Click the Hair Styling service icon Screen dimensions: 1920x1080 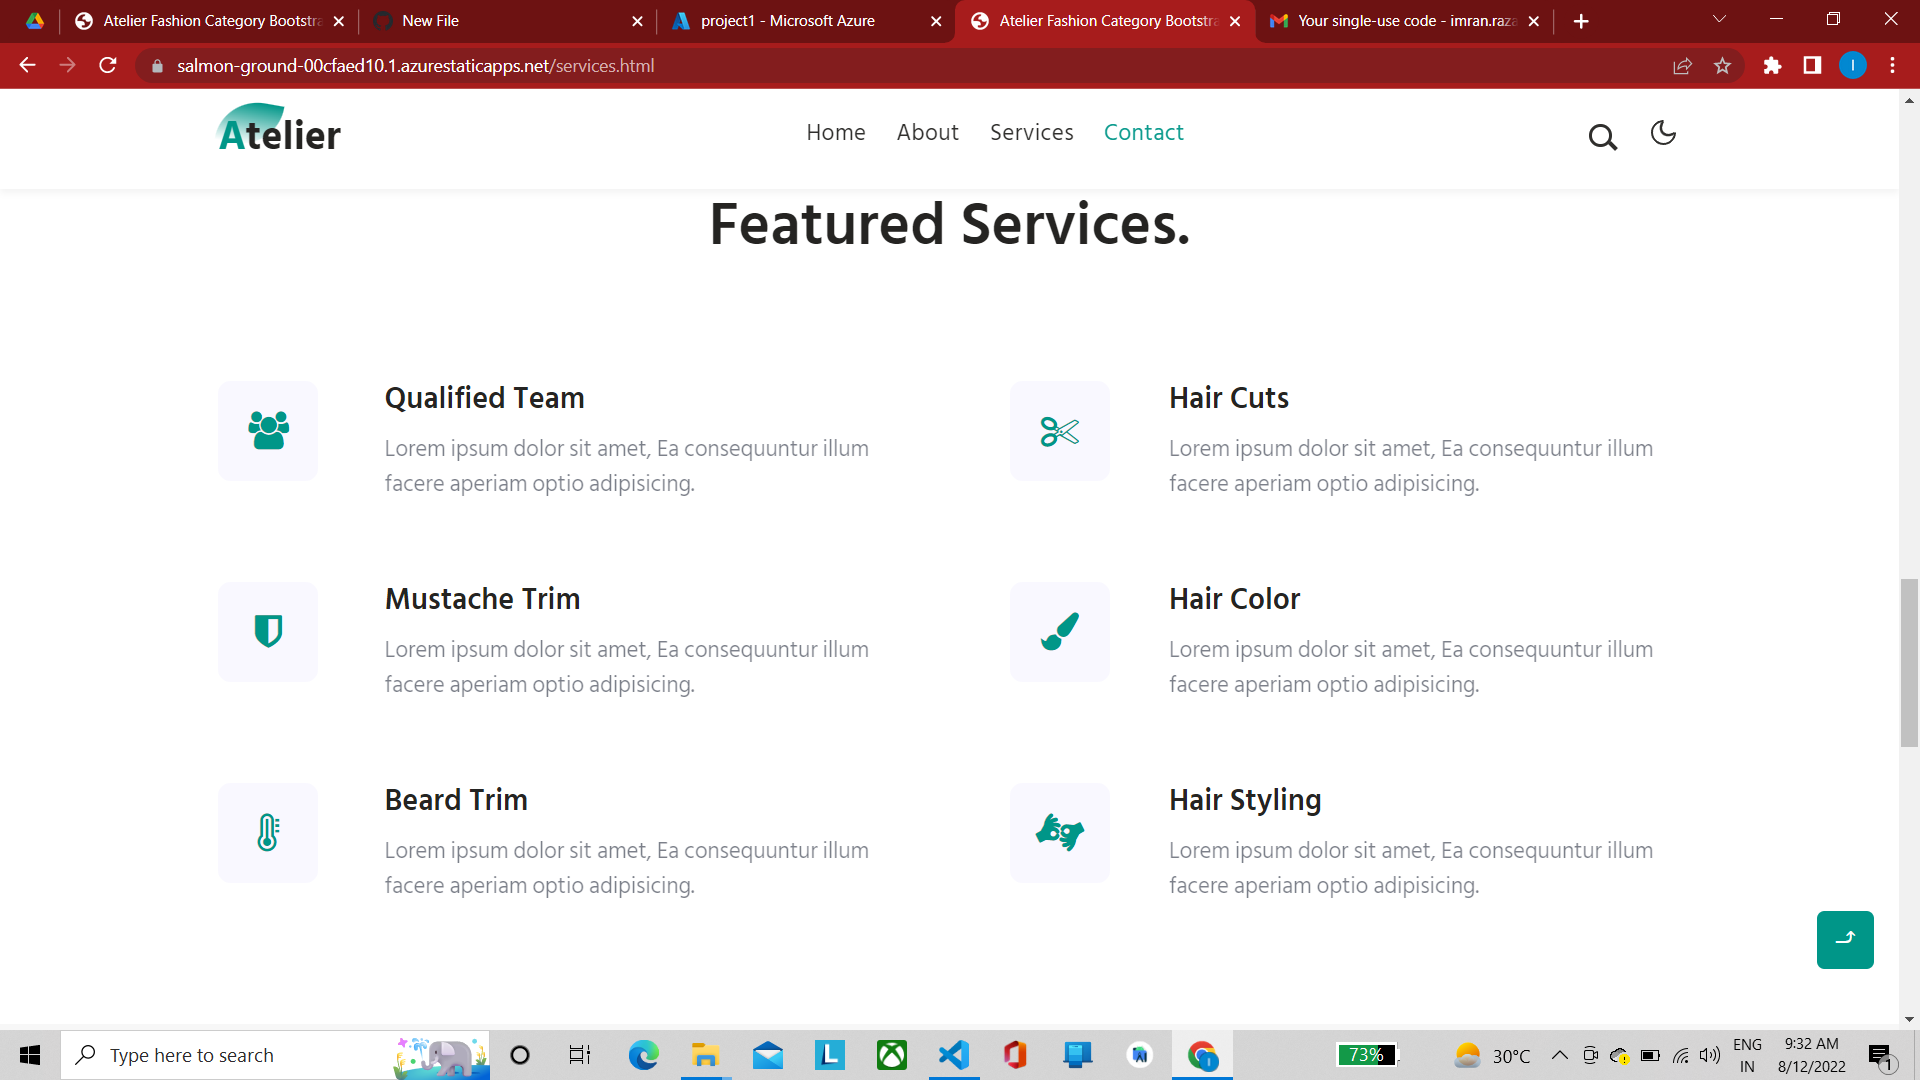pos(1059,832)
